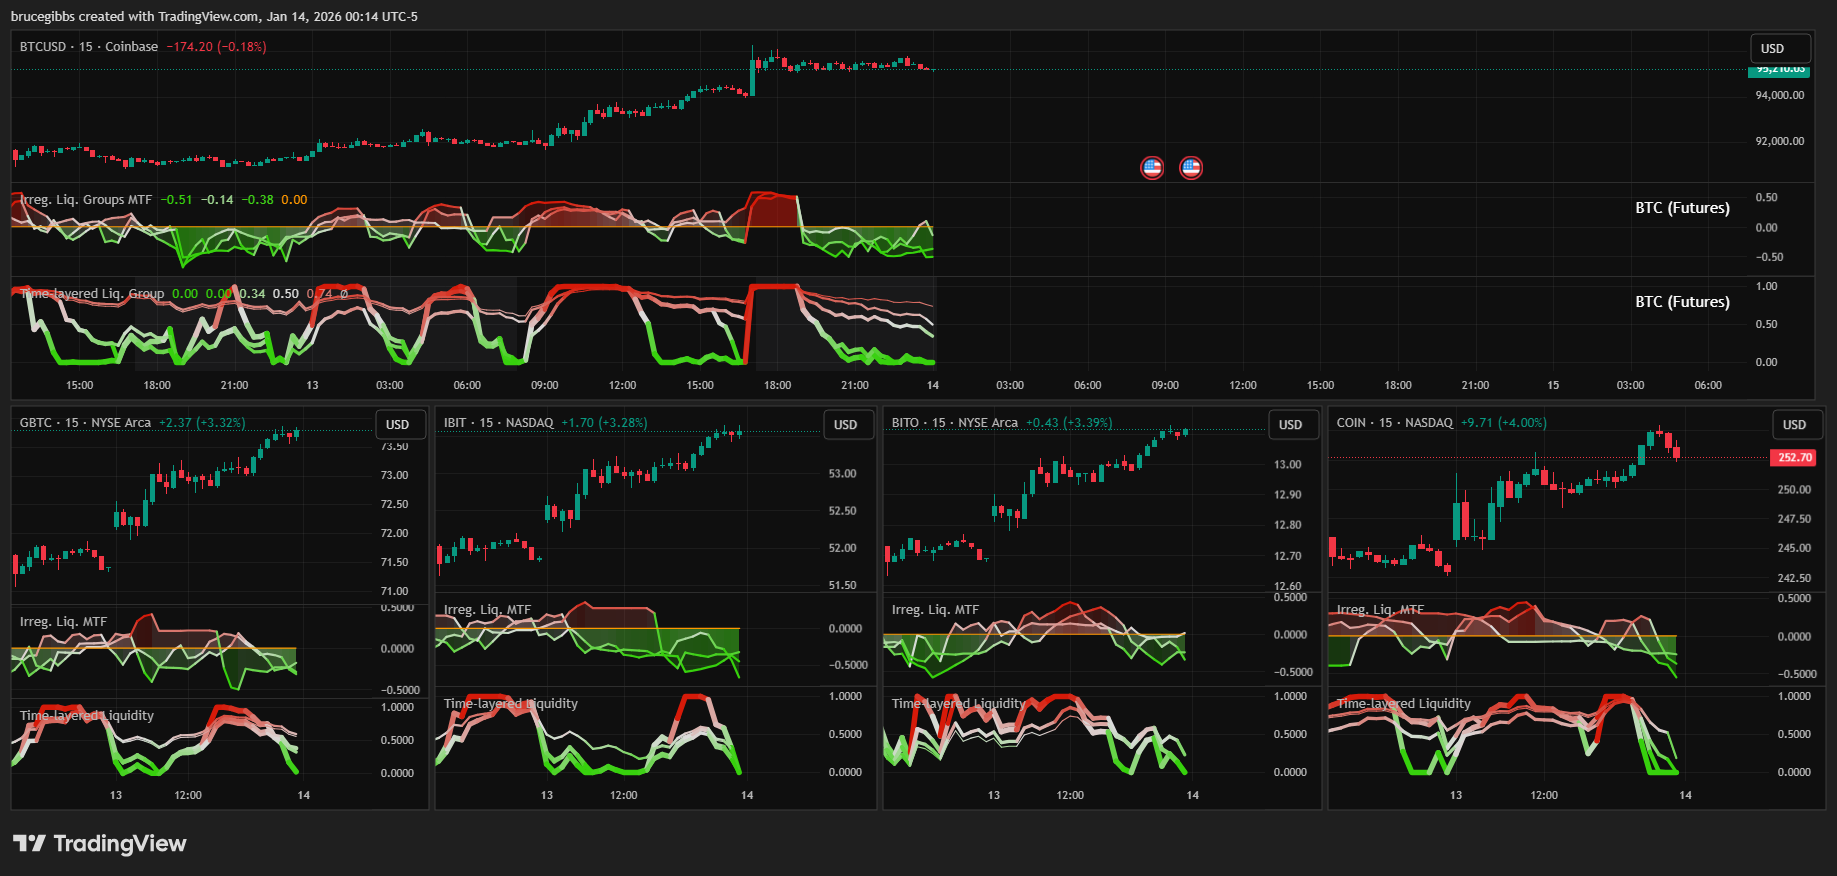Select the BTCUSD Coinbase symbol title
The width and height of the screenshot is (1837, 876).
[x=88, y=47]
